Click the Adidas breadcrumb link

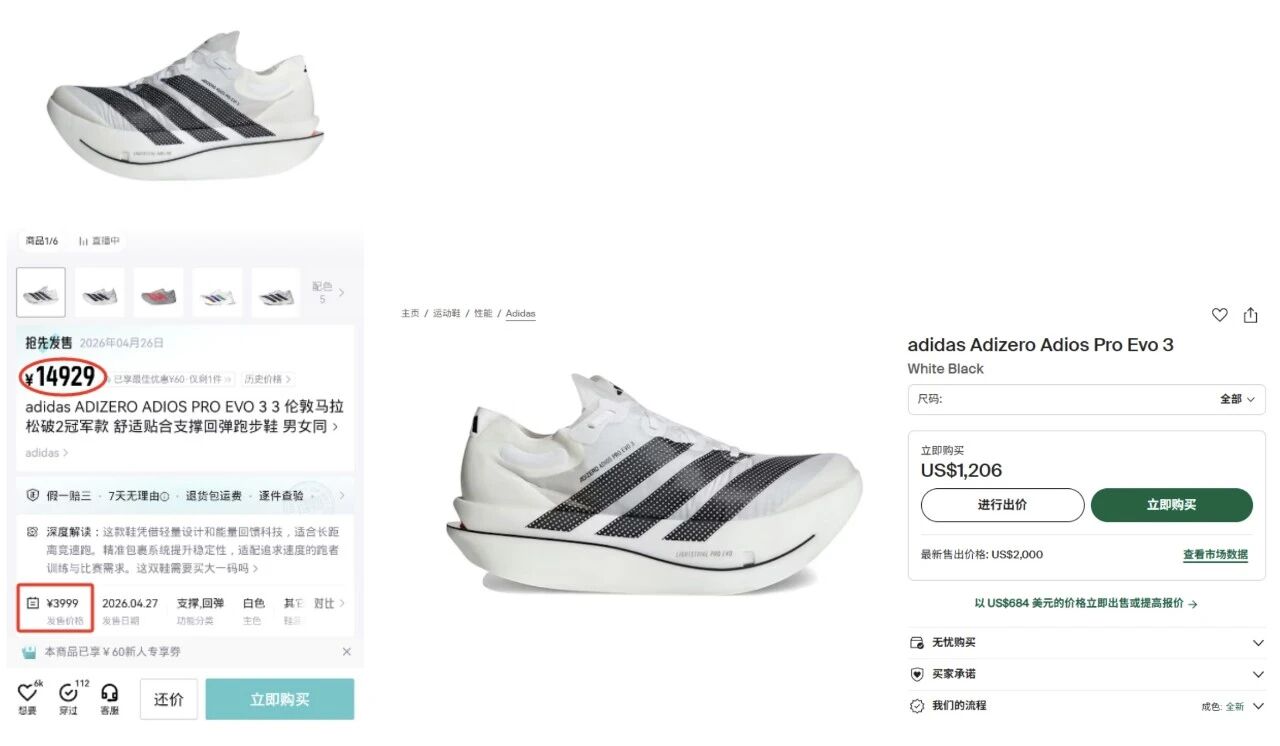520,314
